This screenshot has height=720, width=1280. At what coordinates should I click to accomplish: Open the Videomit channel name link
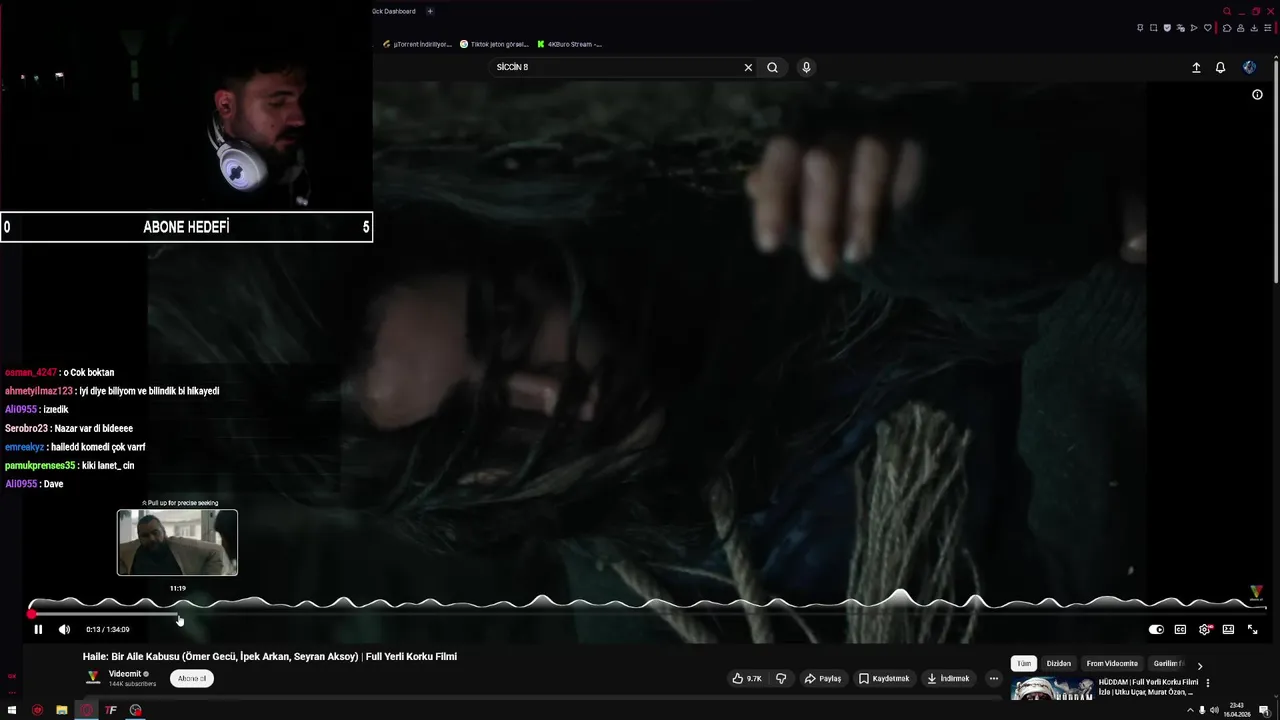click(125, 674)
